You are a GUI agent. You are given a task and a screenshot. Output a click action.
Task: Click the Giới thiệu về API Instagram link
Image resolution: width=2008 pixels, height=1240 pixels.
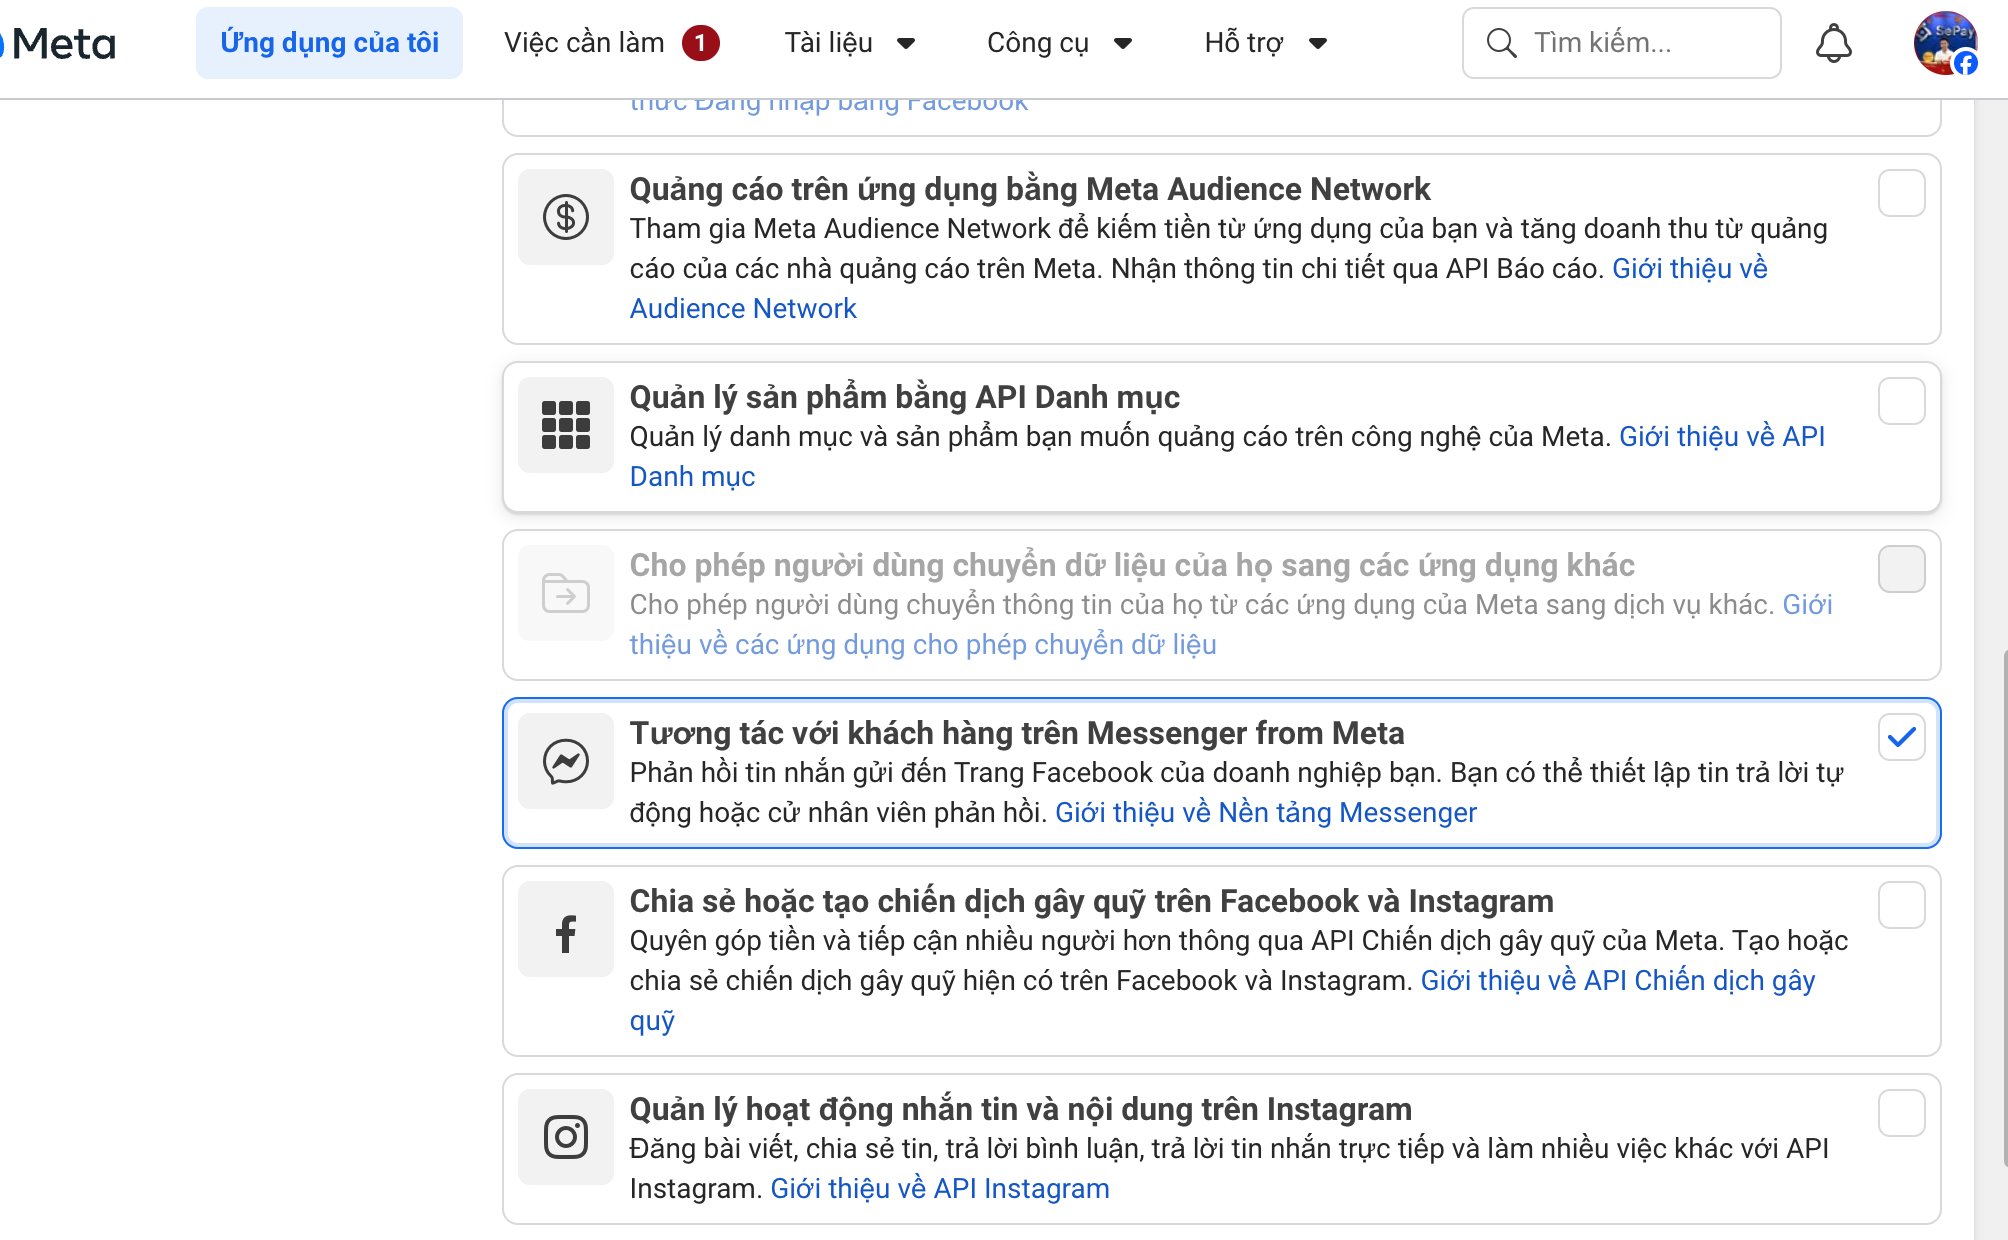939,1188
